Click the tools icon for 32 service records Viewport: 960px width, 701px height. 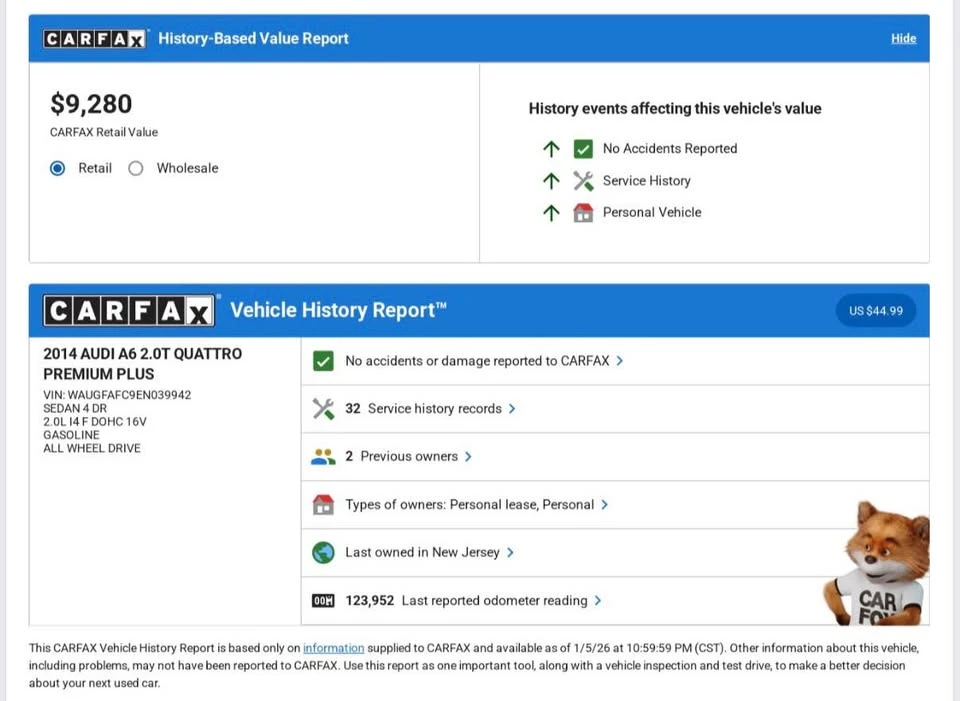(323, 409)
